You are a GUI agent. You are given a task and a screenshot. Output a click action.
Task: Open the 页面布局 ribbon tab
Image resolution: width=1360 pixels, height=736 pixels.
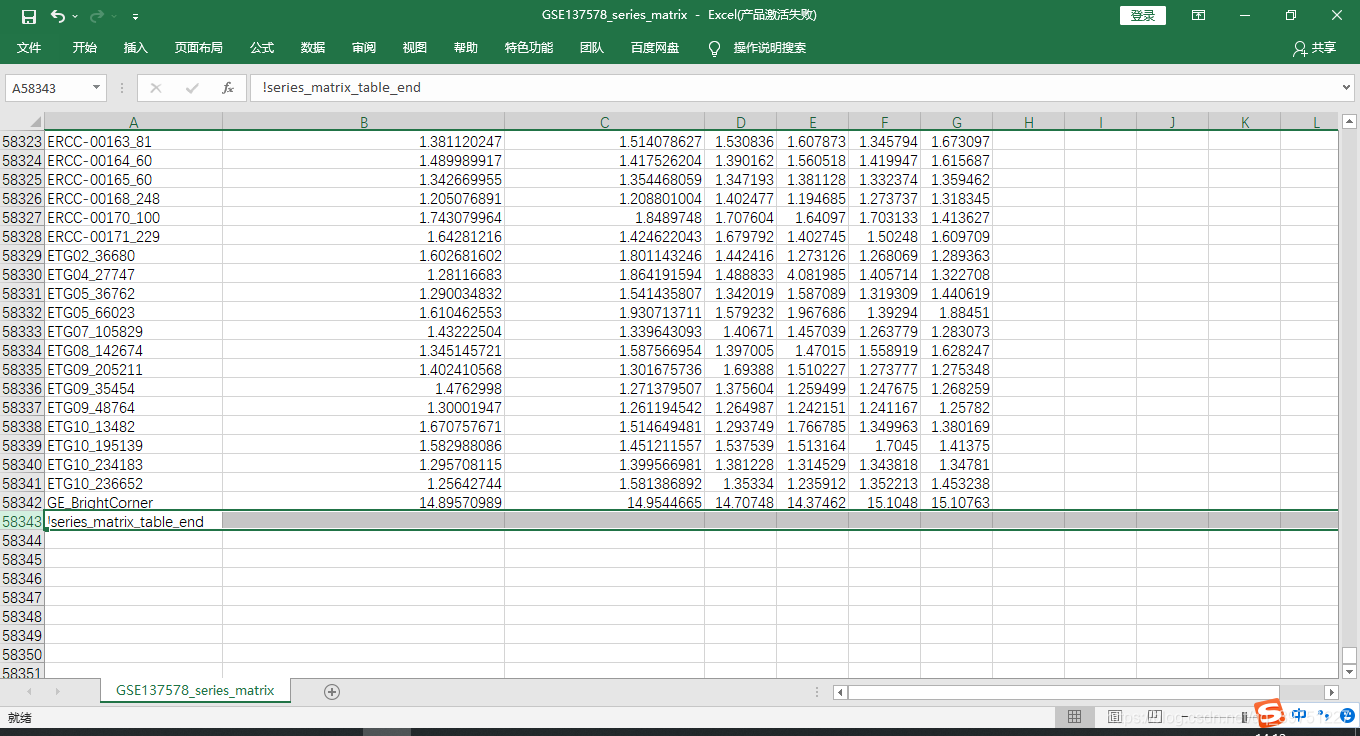pyautogui.click(x=198, y=48)
